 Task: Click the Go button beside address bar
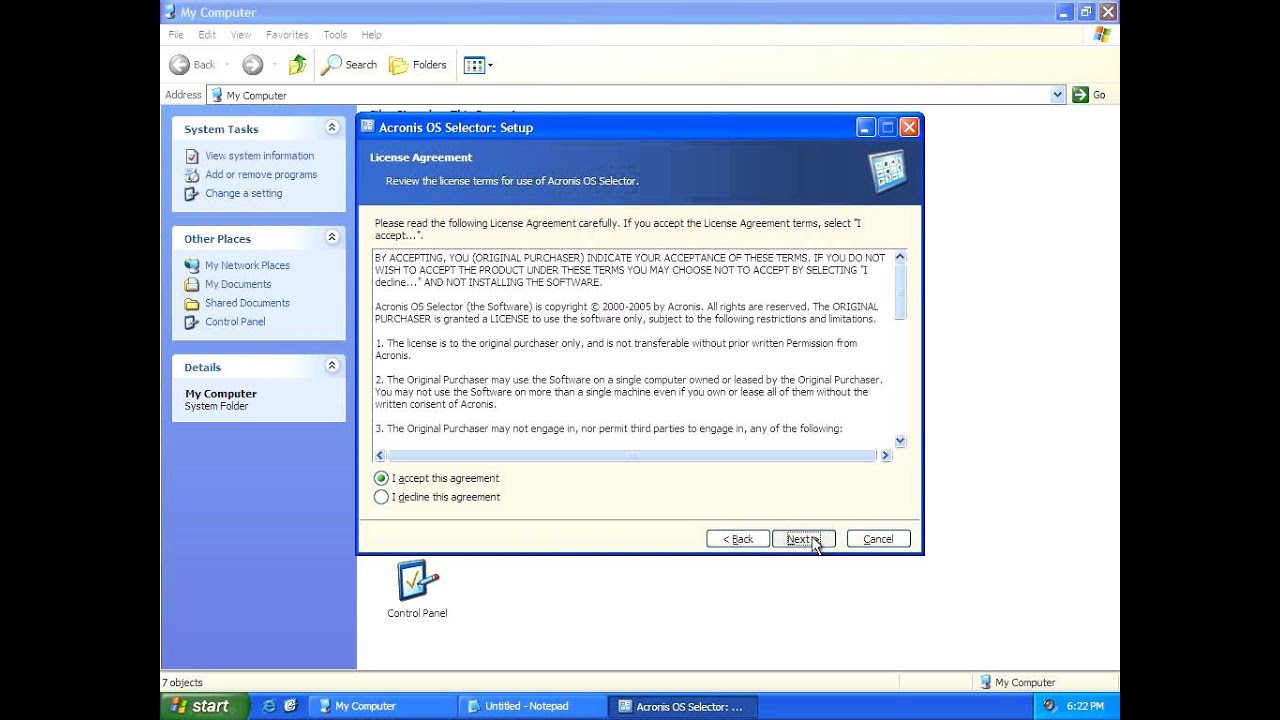click(1089, 95)
